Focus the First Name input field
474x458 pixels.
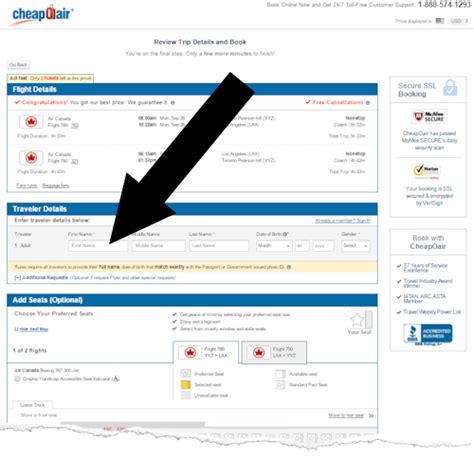[x=98, y=246]
